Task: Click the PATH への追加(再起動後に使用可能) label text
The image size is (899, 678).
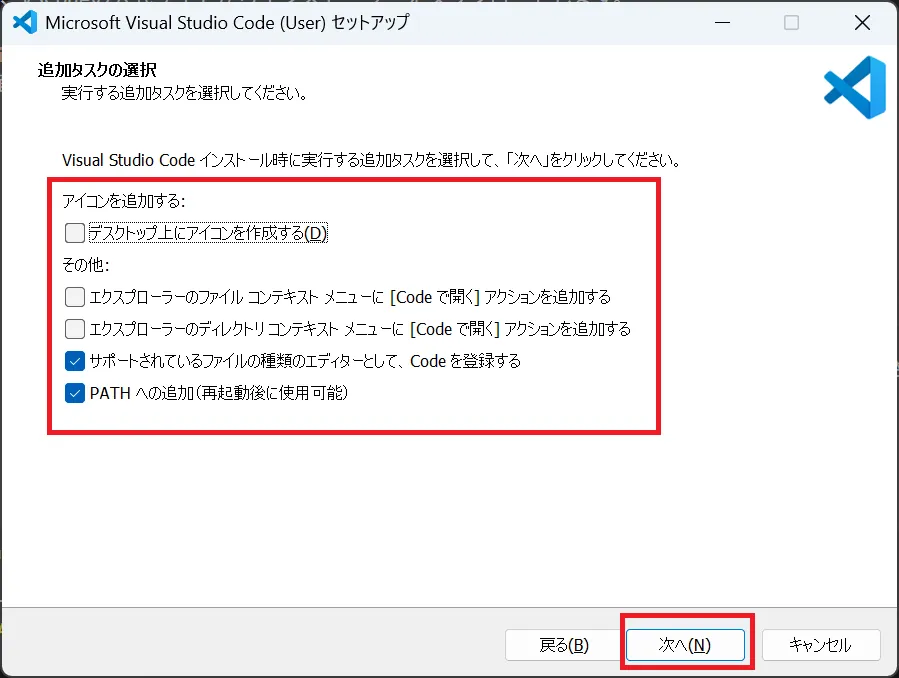Action: (x=219, y=393)
